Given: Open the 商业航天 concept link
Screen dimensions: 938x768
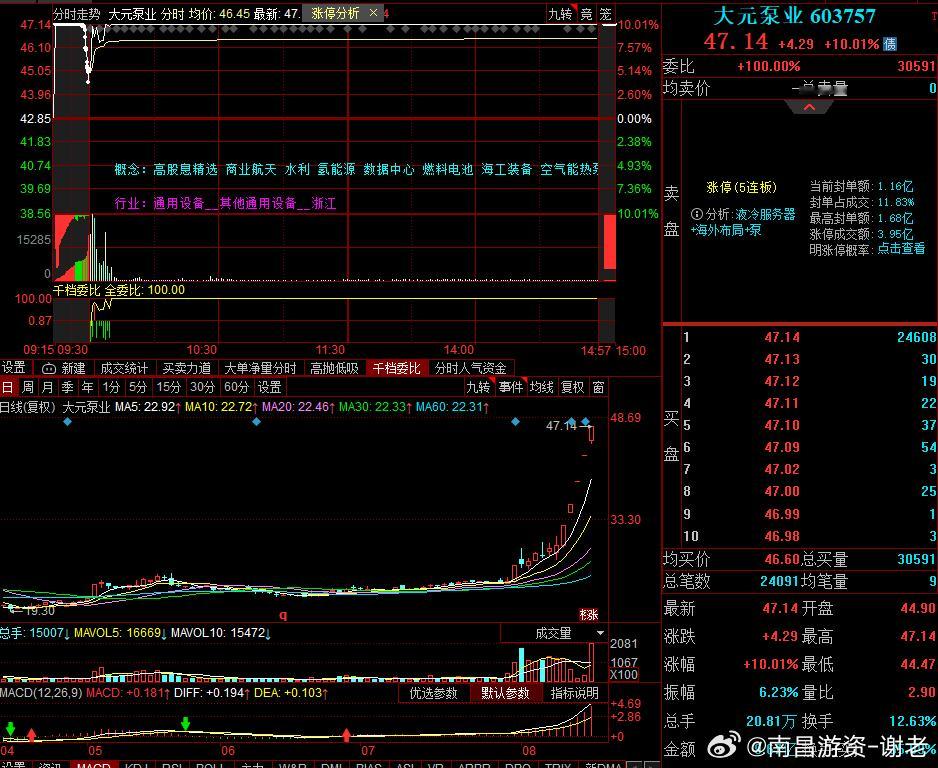Looking at the screenshot, I should pyautogui.click(x=251, y=170).
